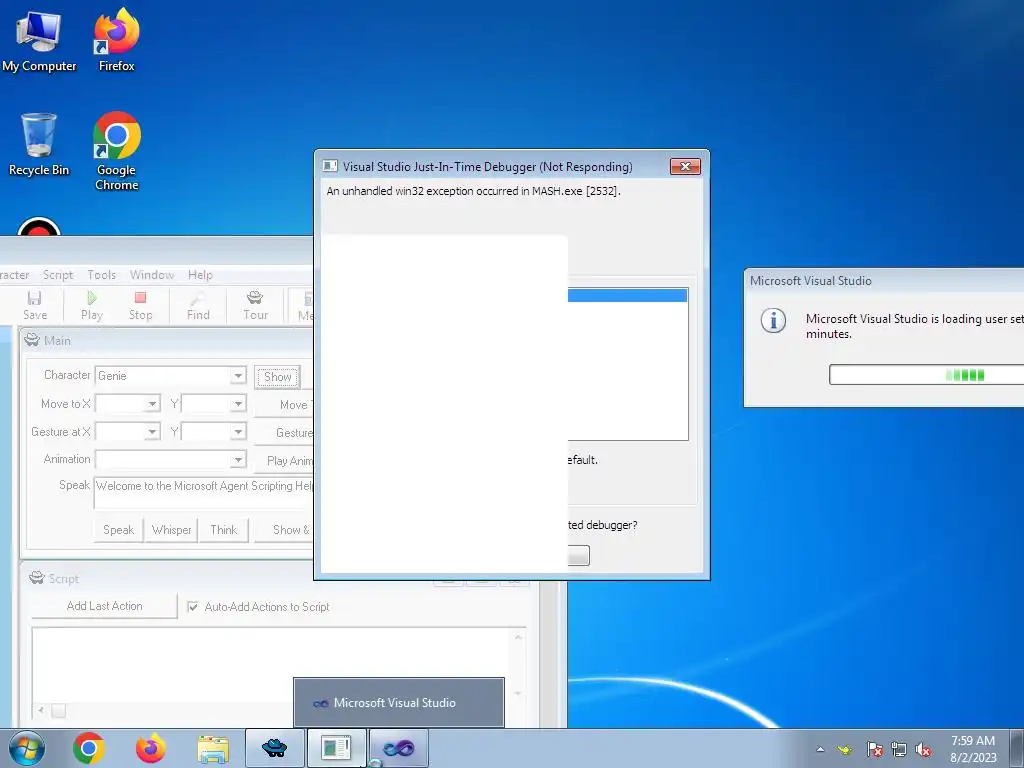Screen dimensions: 1024x768
Task: Click the Find toolbar icon
Action: 198,305
